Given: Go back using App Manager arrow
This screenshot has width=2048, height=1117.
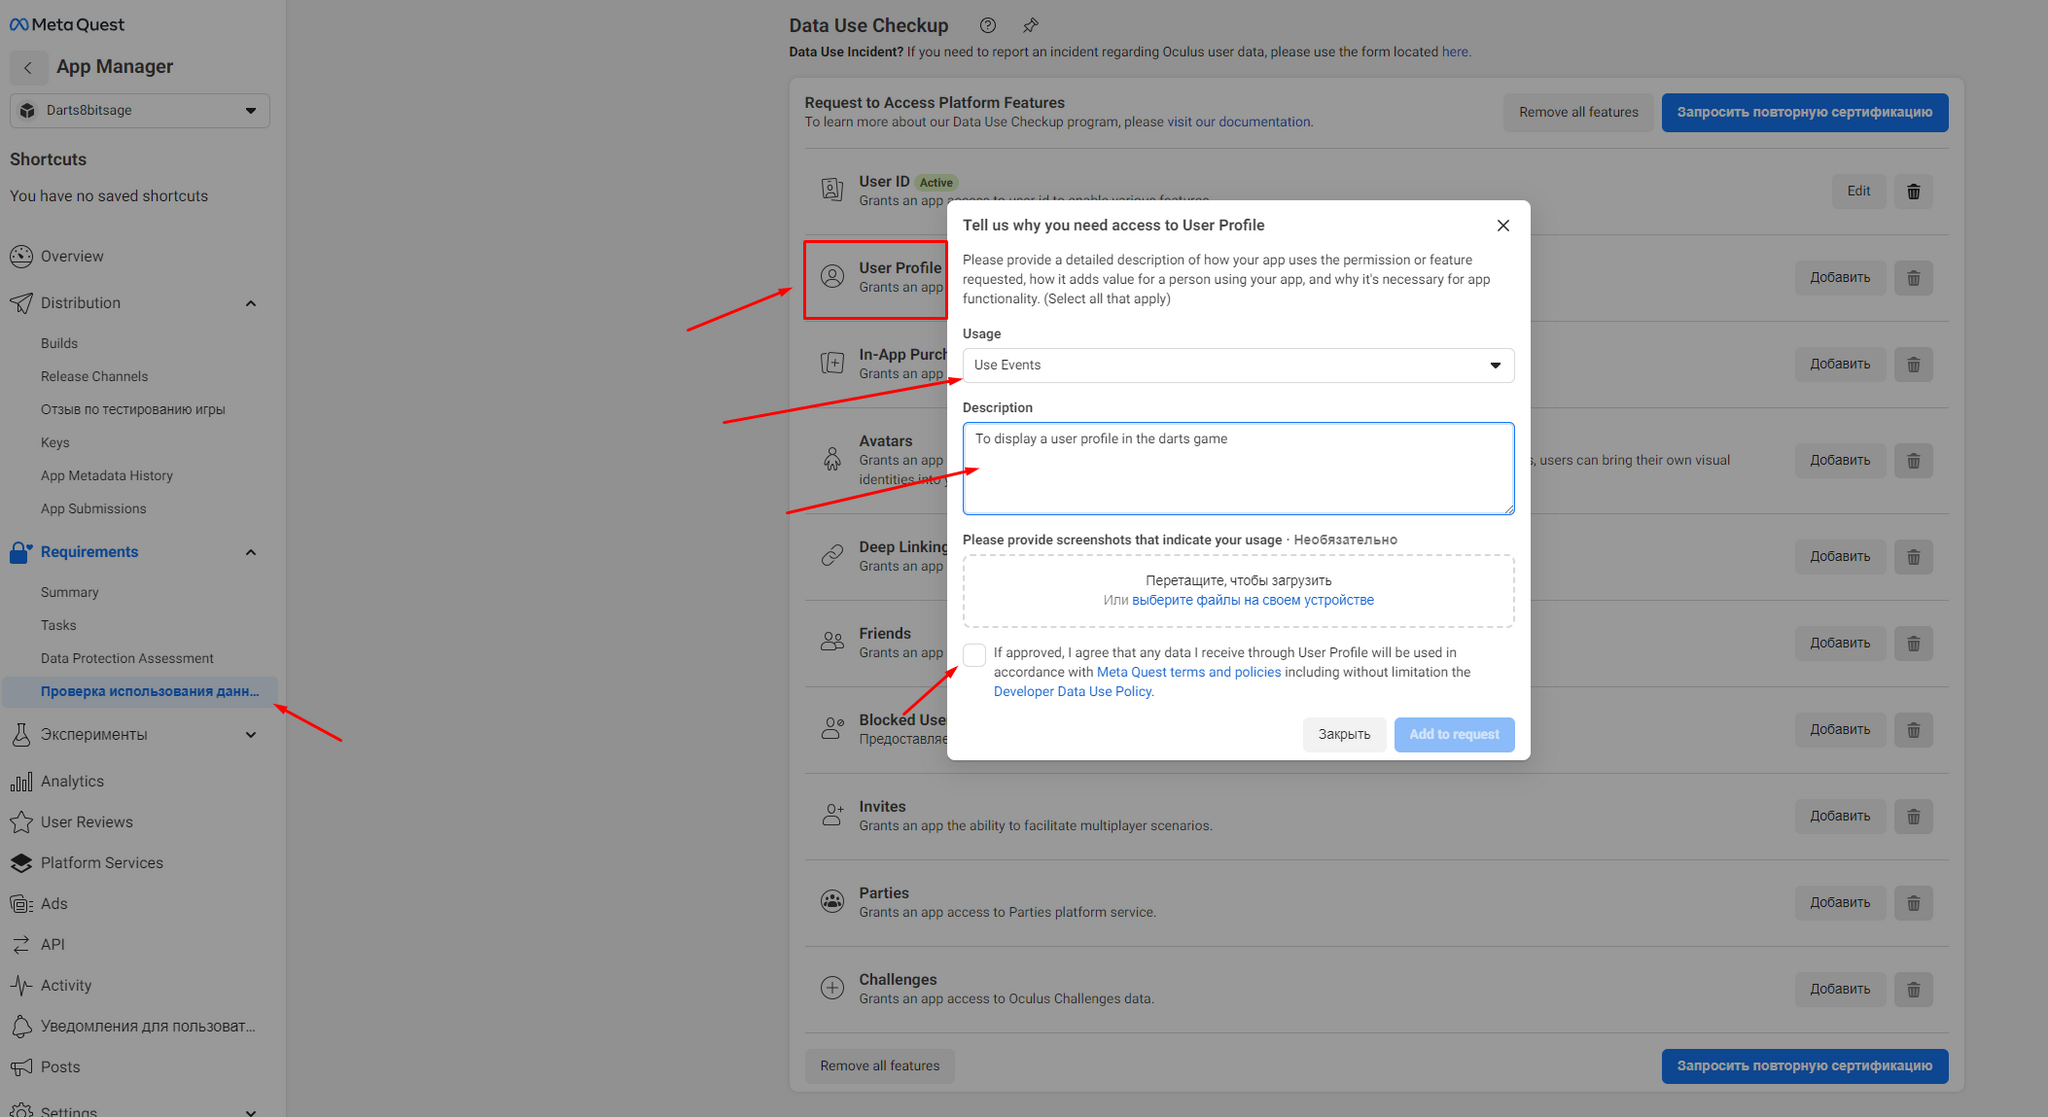Looking at the screenshot, I should coord(28,67).
